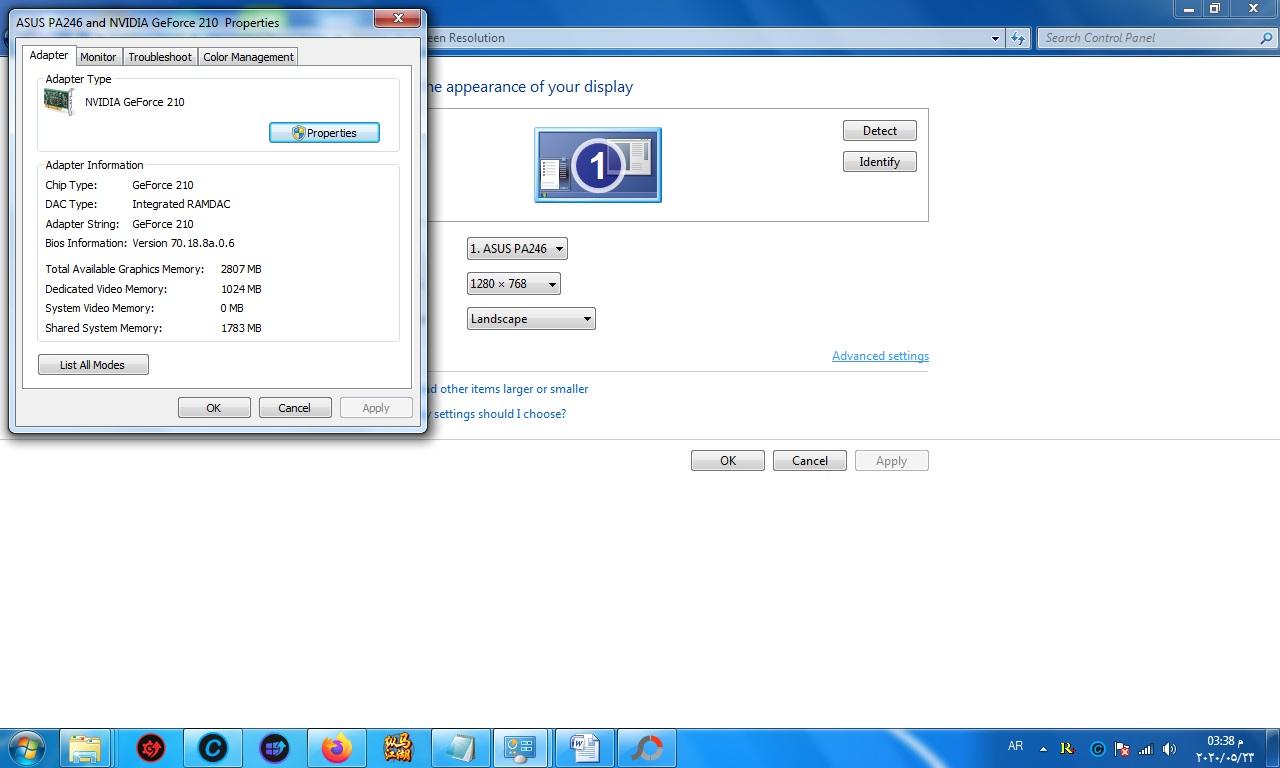
Task: Click the Integrated RAMDAC DAC type text
Action: coord(181,204)
